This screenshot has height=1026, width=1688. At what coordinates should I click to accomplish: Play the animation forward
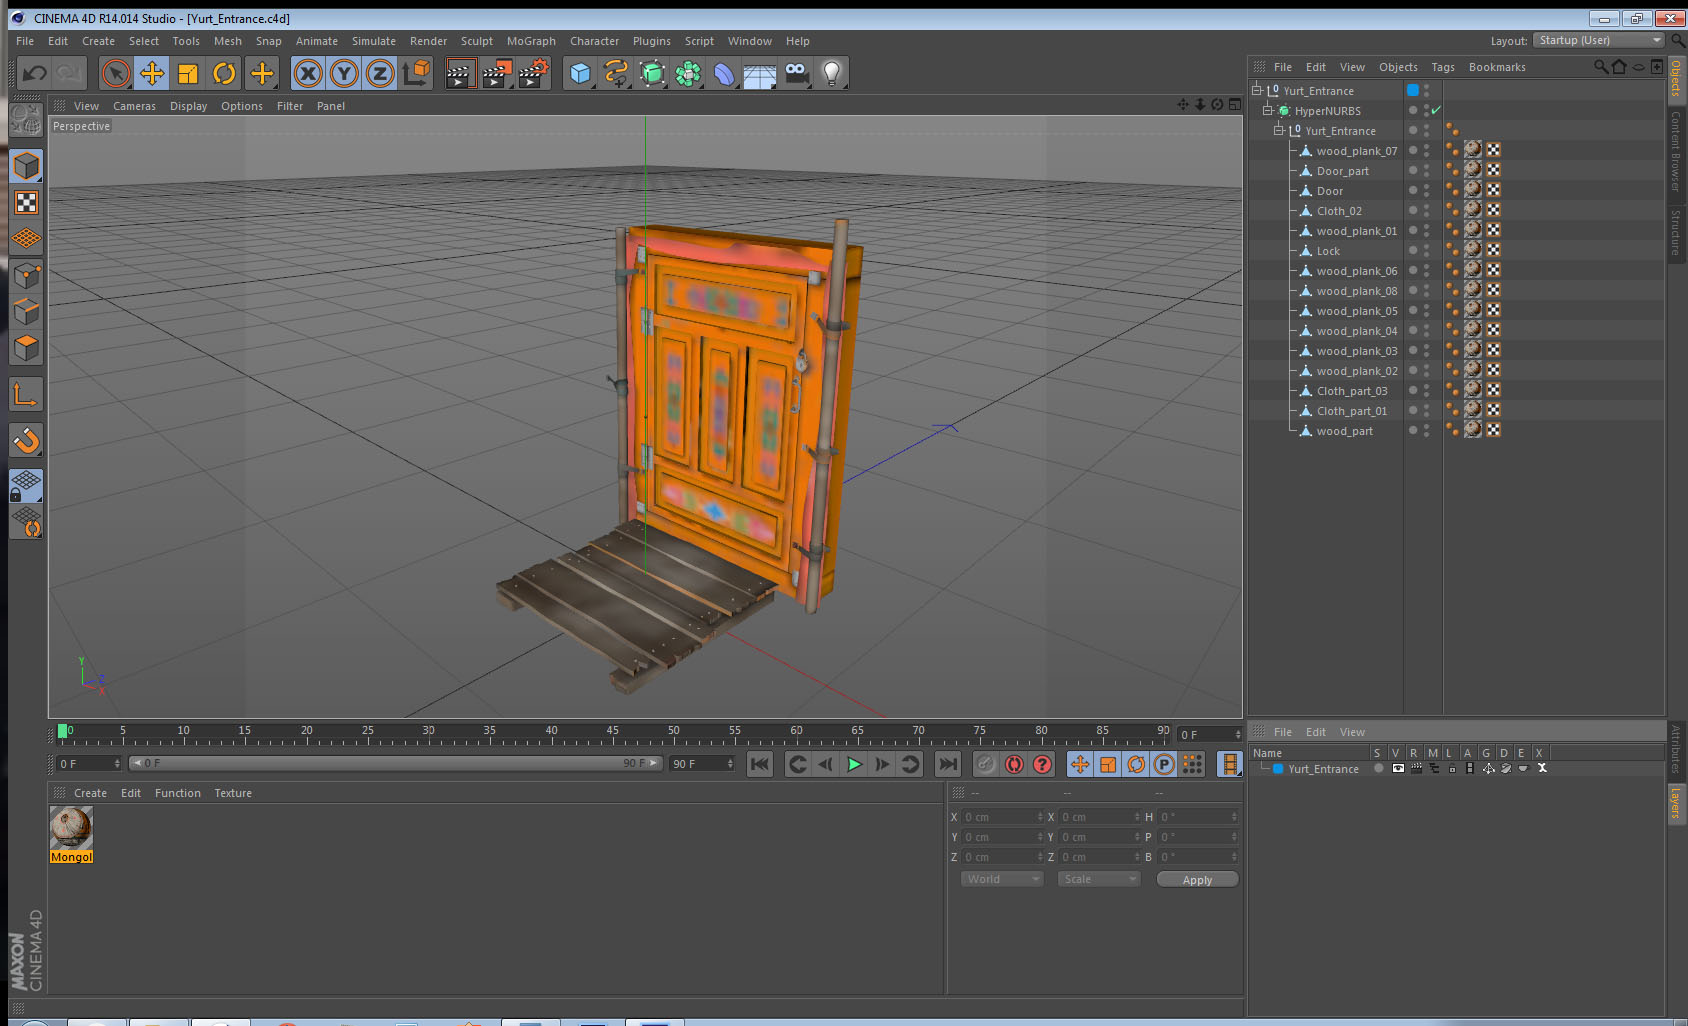click(x=854, y=764)
